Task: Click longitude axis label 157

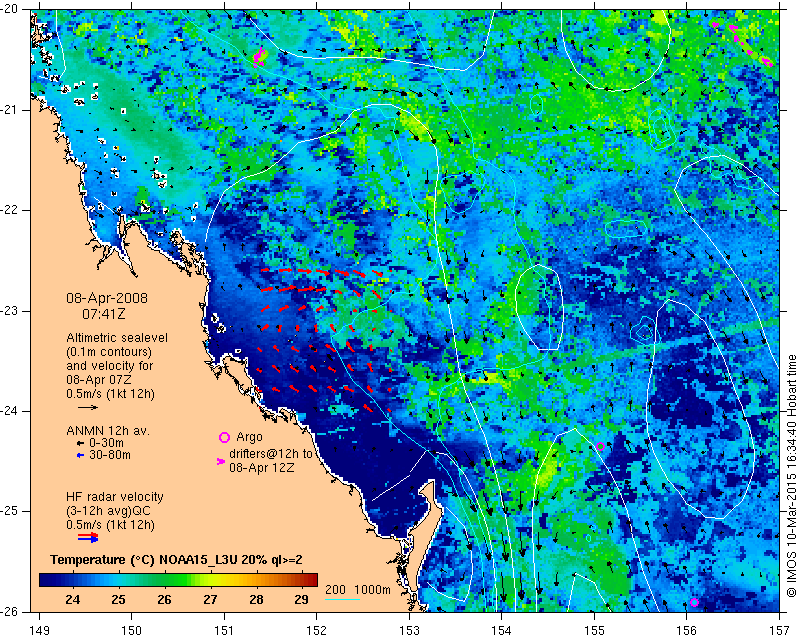Action: (x=780, y=631)
